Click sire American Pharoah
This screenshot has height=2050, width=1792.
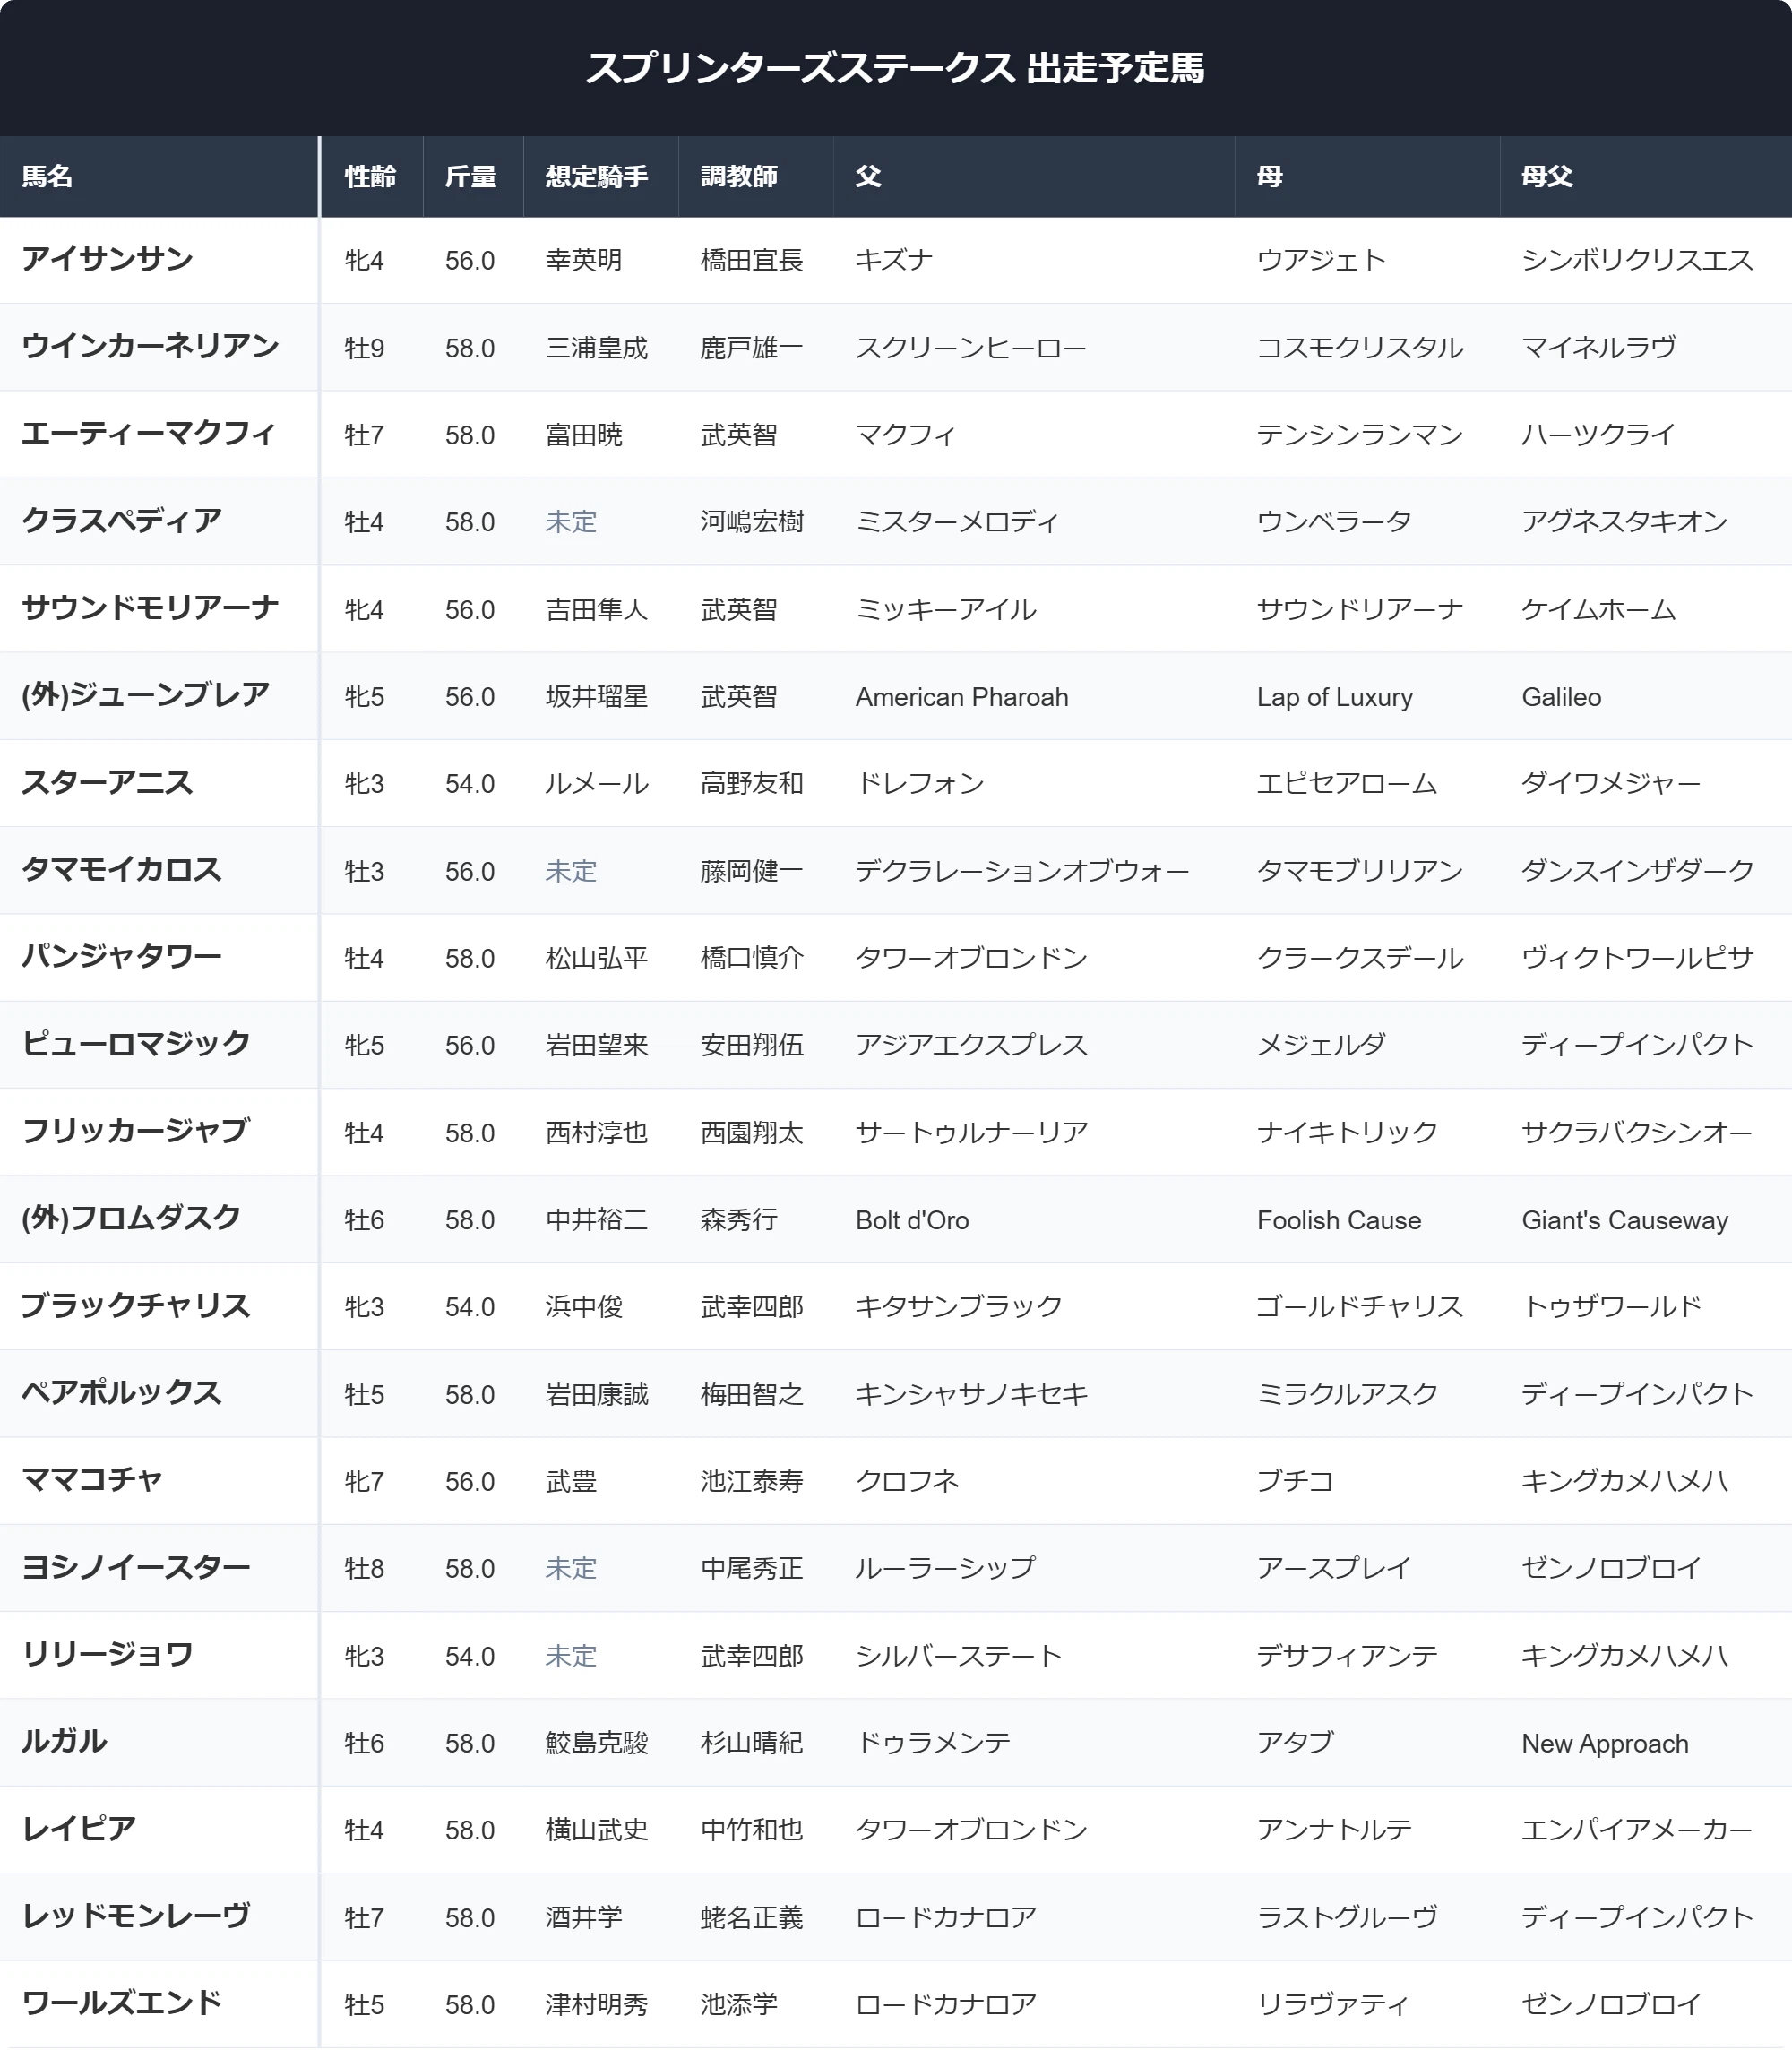[962, 697]
